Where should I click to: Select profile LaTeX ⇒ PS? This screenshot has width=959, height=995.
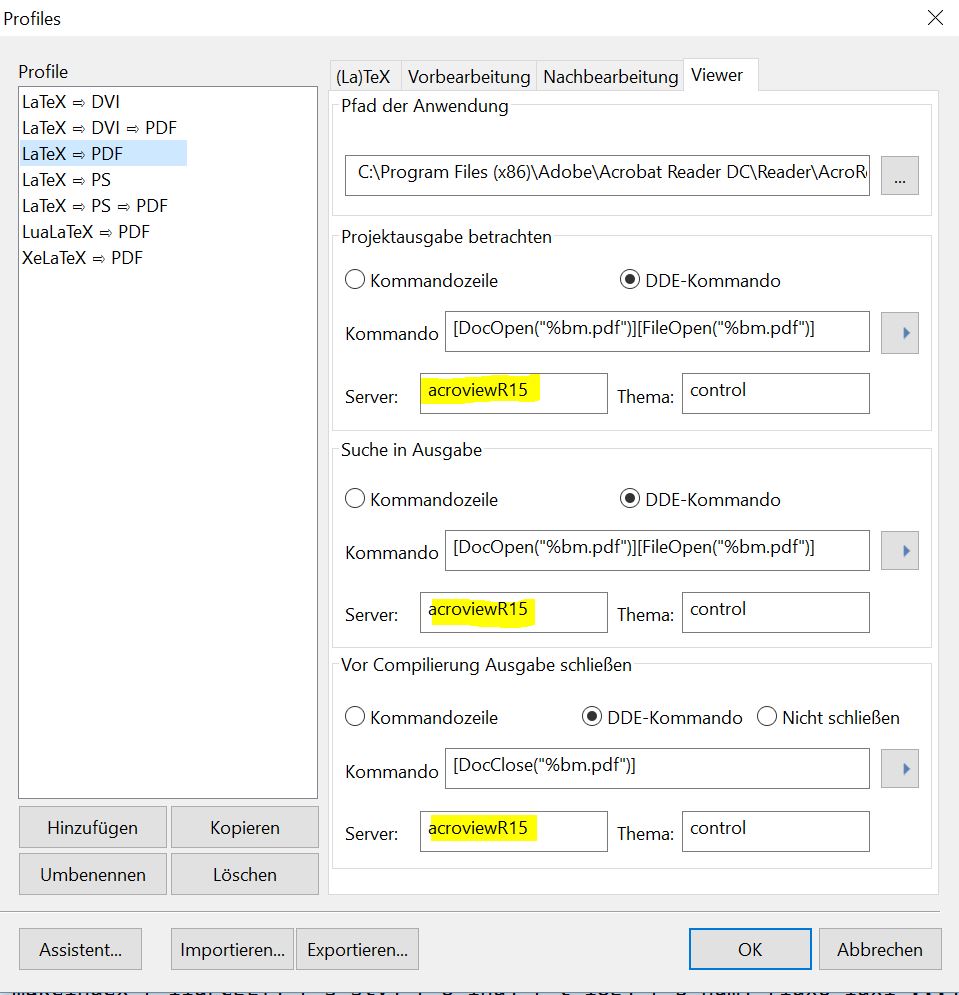[66, 180]
